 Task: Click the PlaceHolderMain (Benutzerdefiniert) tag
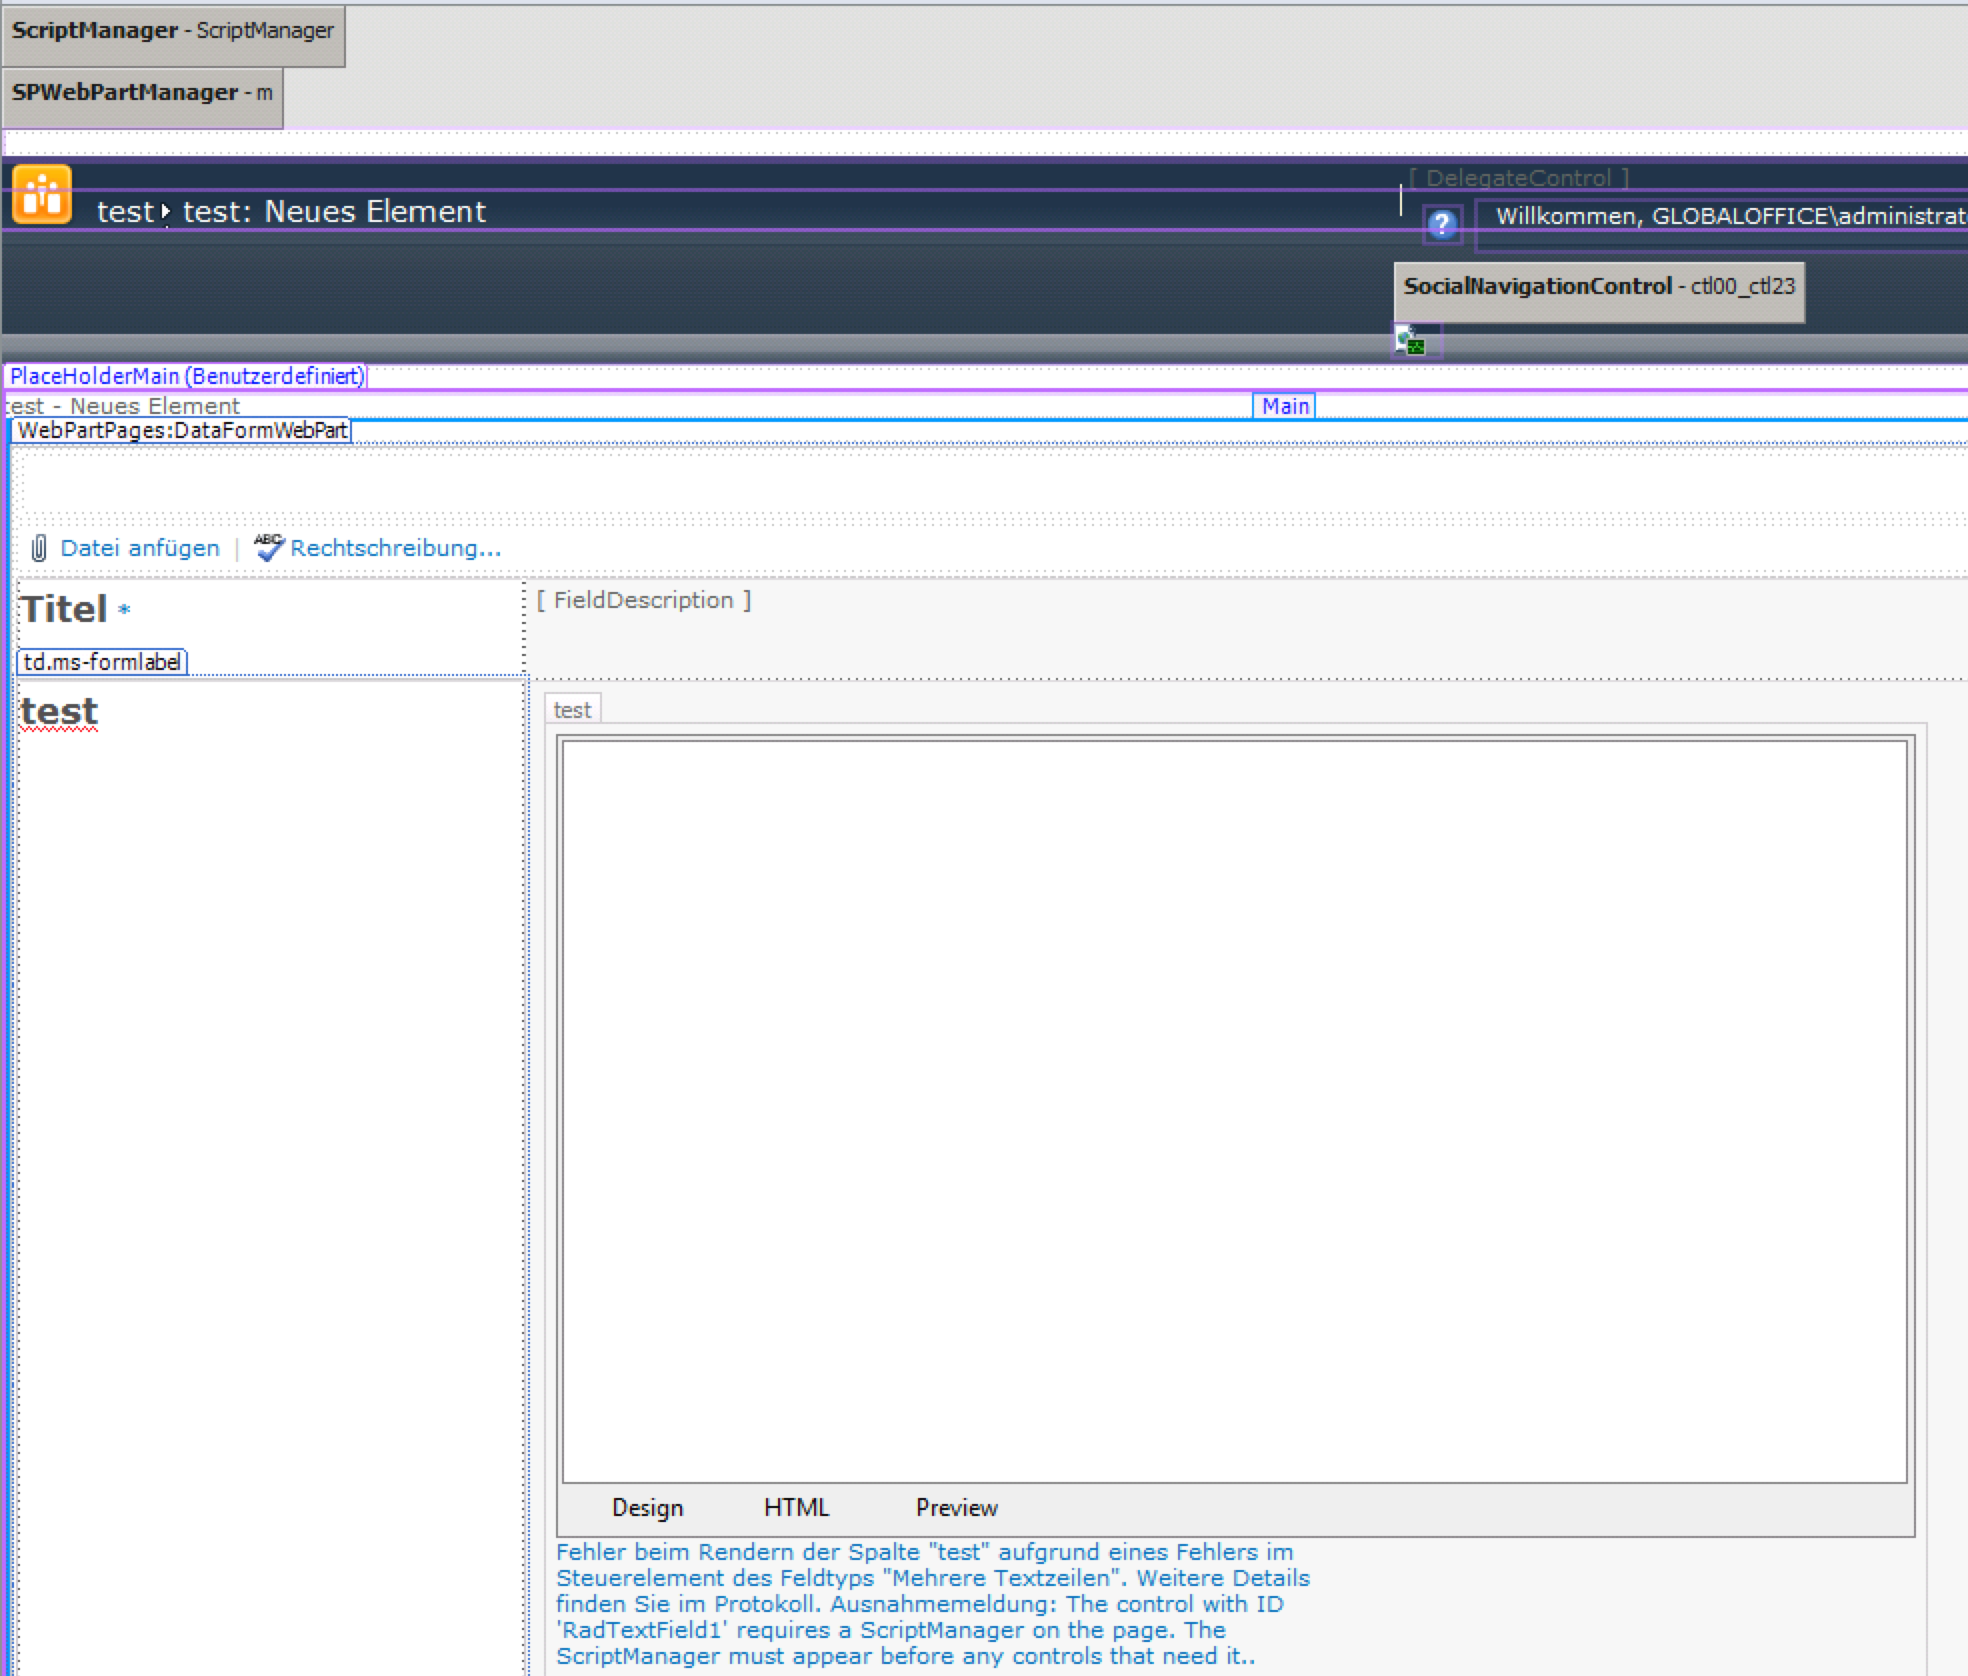coord(186,376)
